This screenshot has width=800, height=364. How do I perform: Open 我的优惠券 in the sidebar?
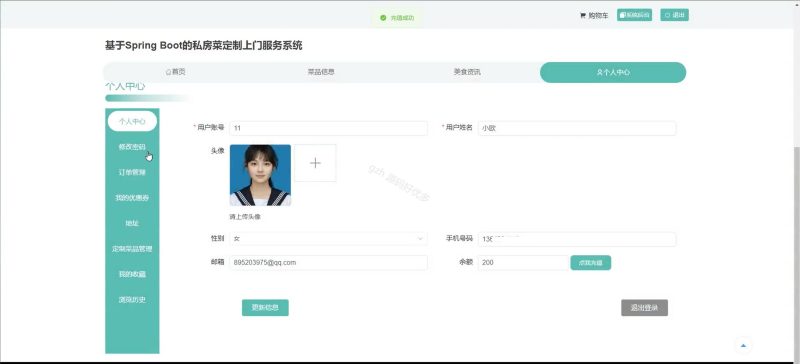(132, 198)
